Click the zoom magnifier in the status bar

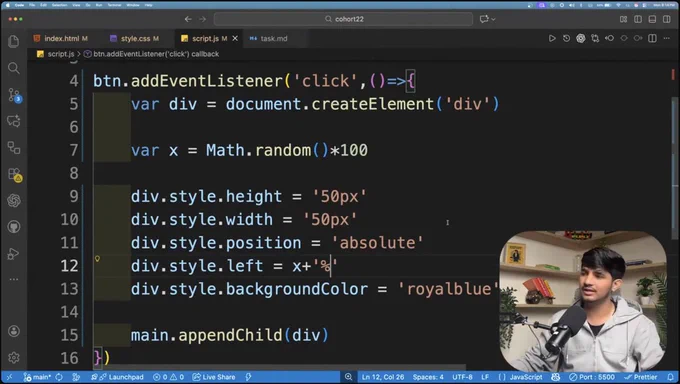[x=348, y=377]
